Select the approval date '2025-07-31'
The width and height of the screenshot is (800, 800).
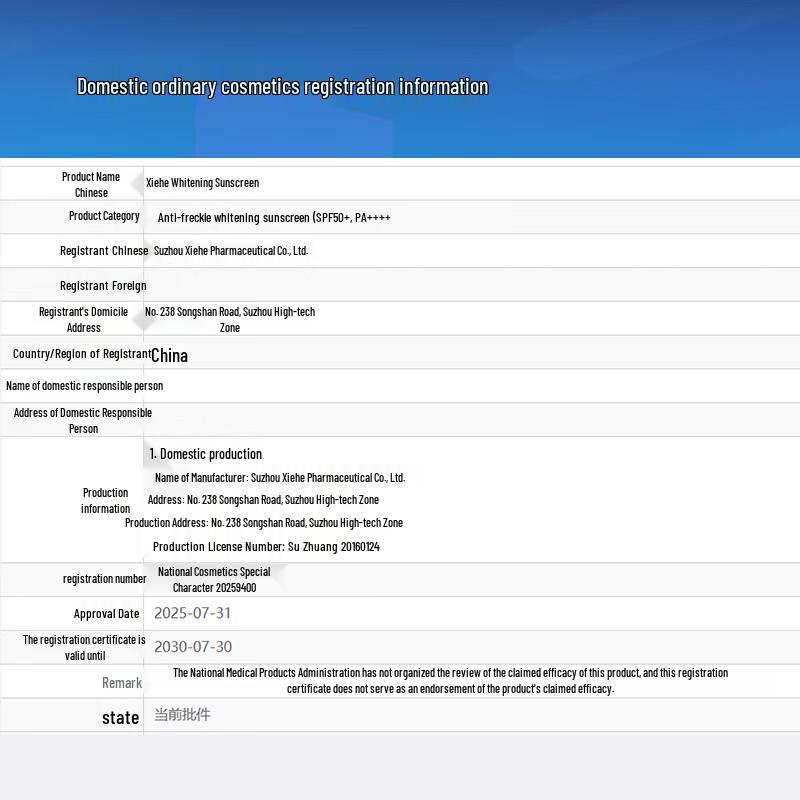(193, 613)
